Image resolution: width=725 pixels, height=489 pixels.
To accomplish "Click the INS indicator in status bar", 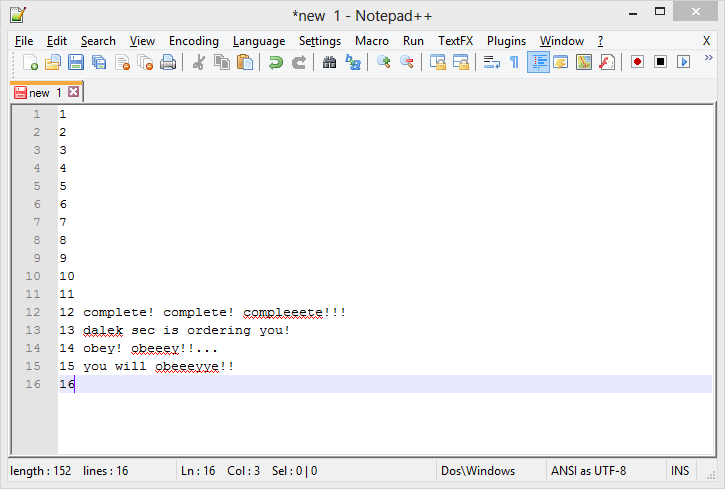I will (x=680, y=470).
